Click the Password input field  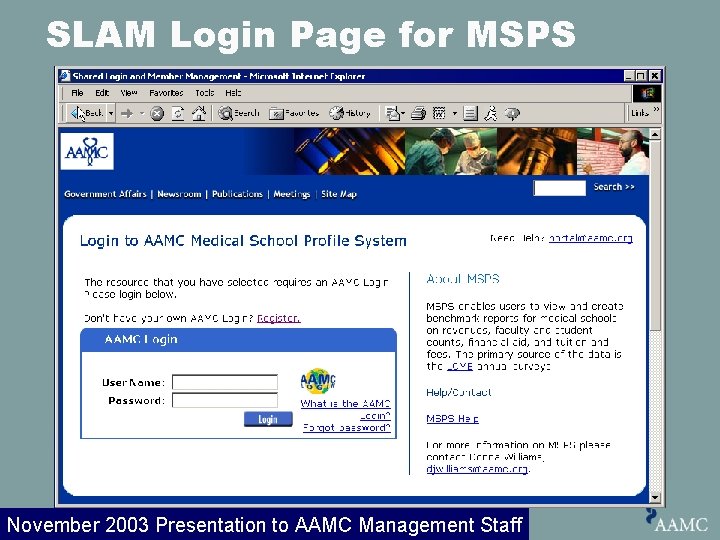(225, 400)
